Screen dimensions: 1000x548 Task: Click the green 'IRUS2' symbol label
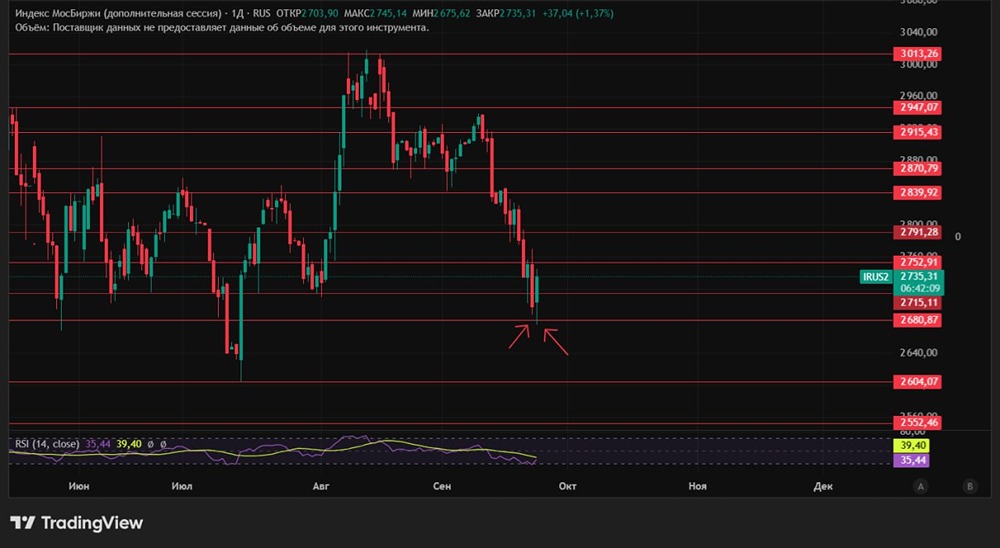pyautogui.click(x=876, y=277)
